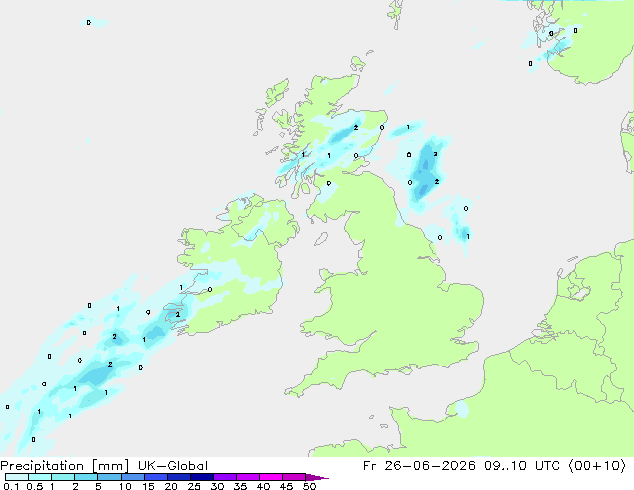Click the 2–5 mm legend color box
Viewport: 634px width, 490px height.
[86, 477]
